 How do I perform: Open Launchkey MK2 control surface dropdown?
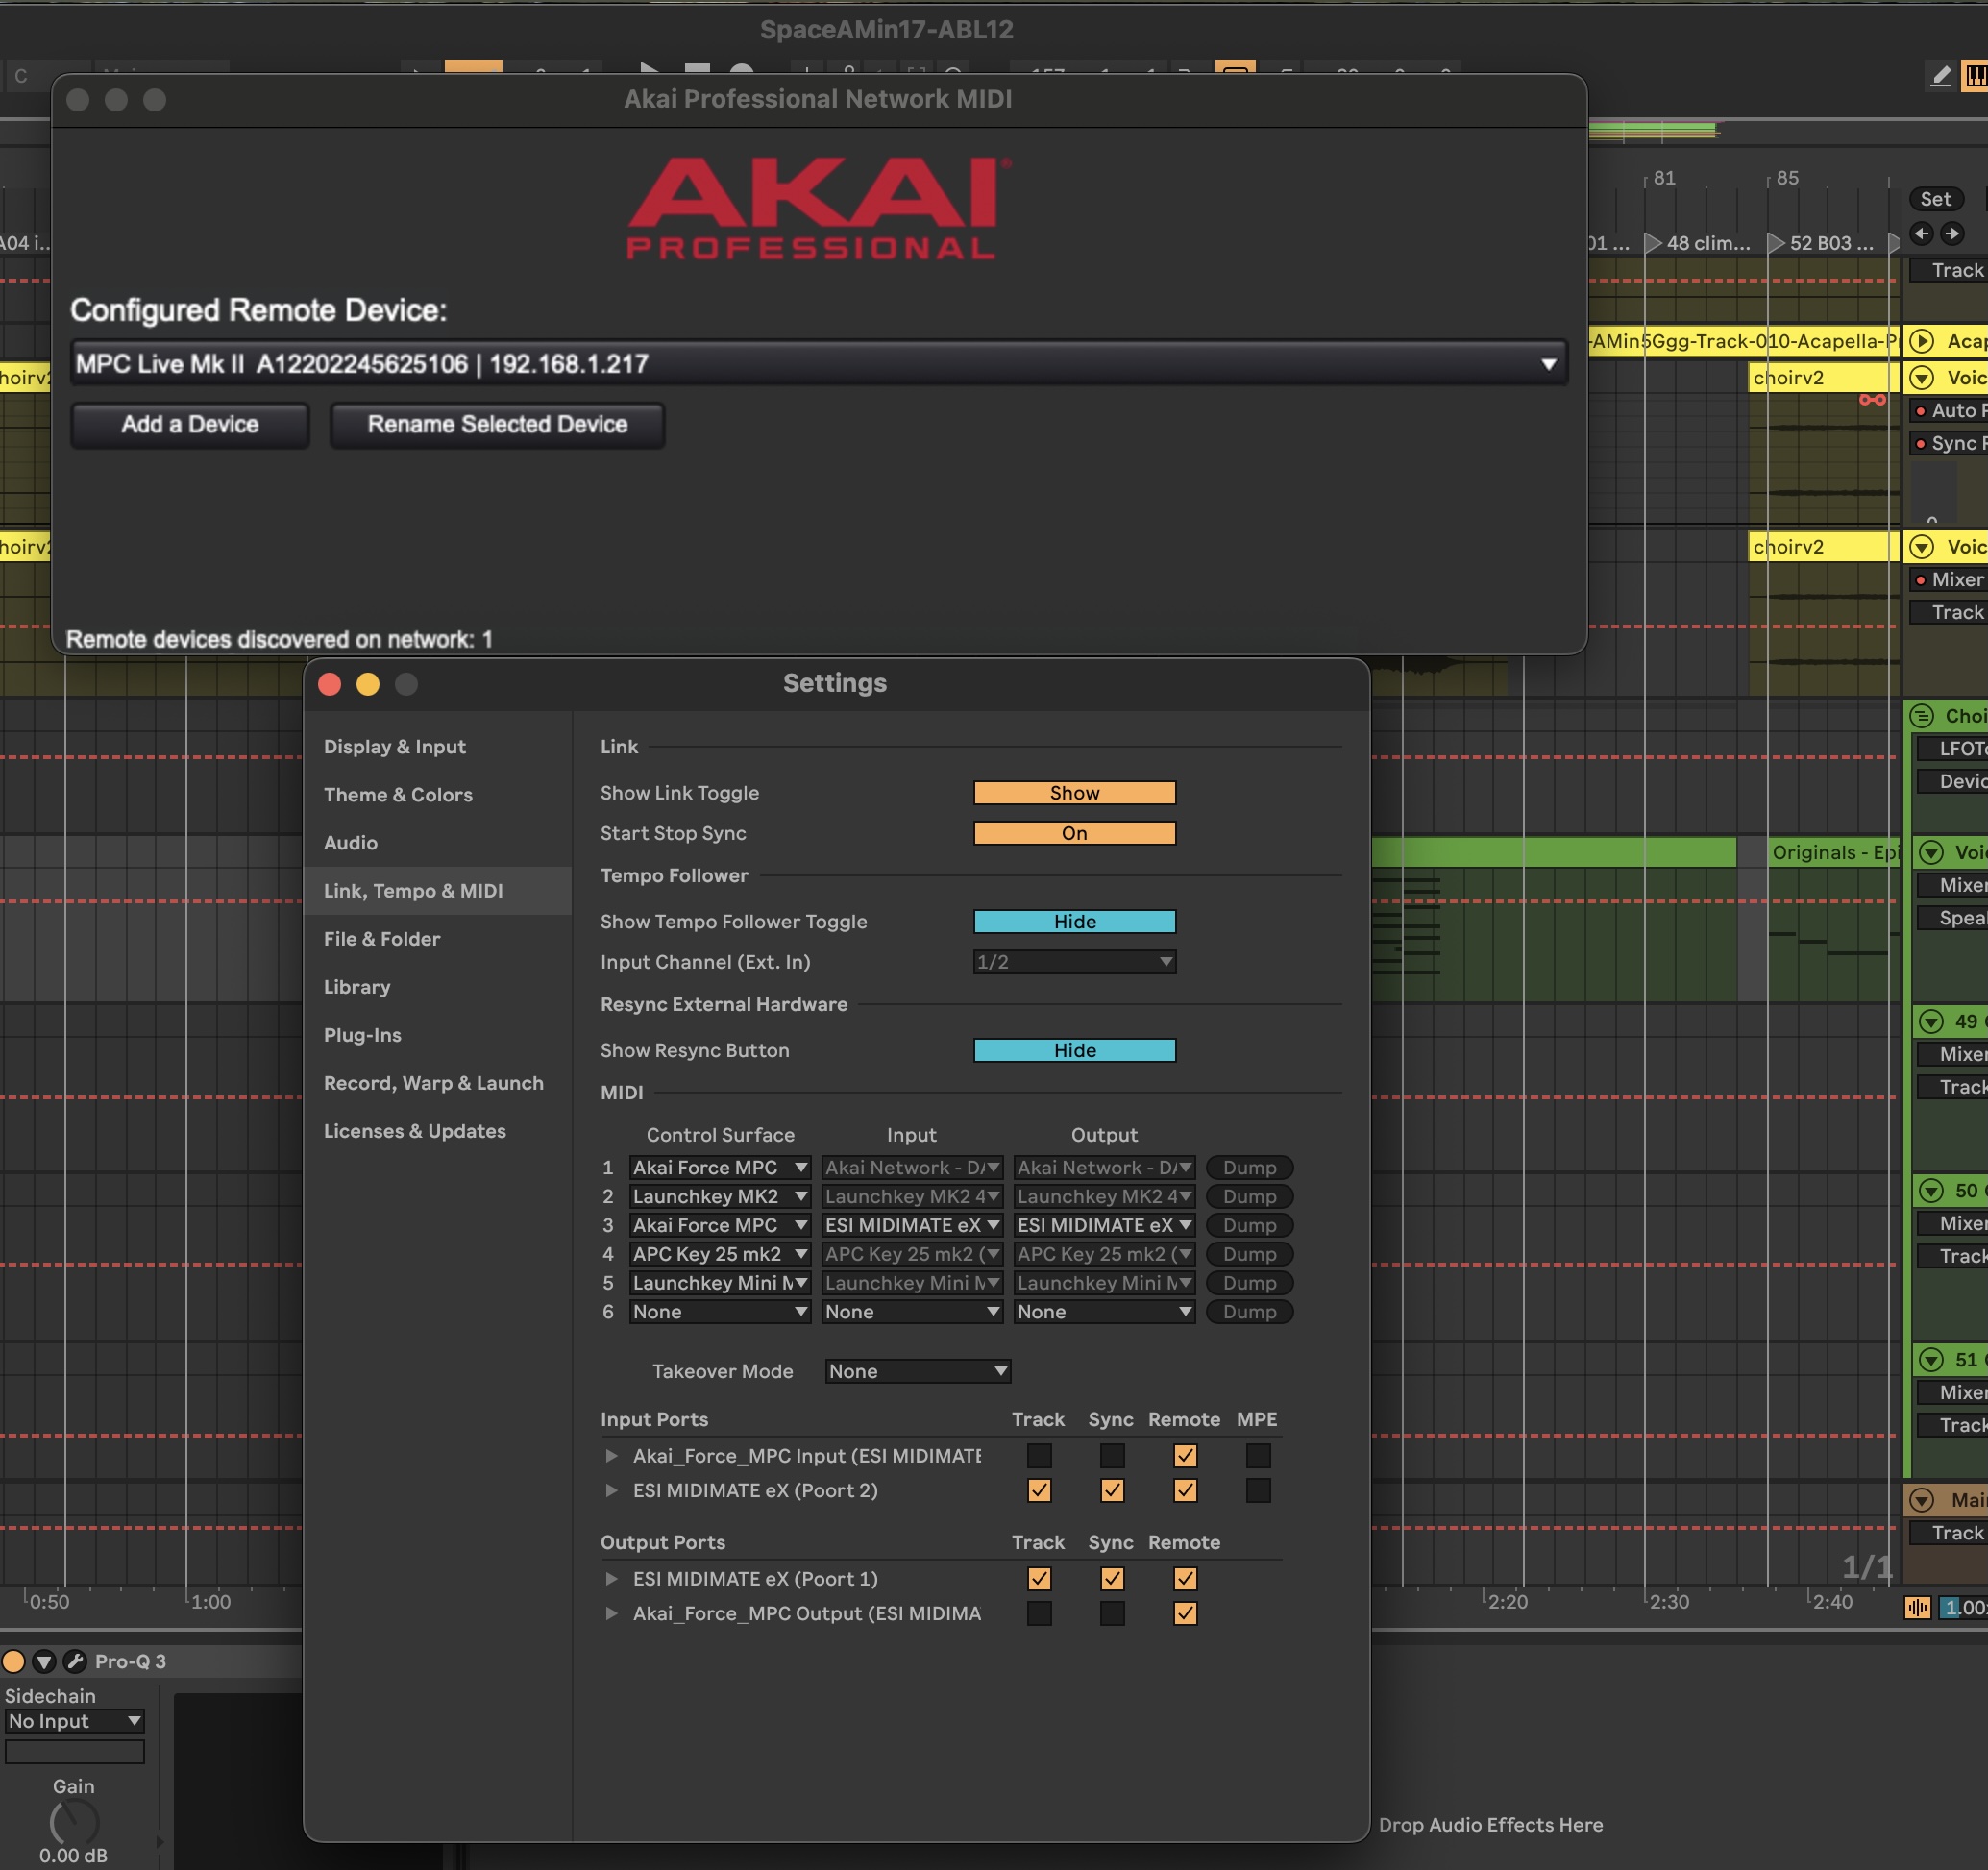[719, 1196]
